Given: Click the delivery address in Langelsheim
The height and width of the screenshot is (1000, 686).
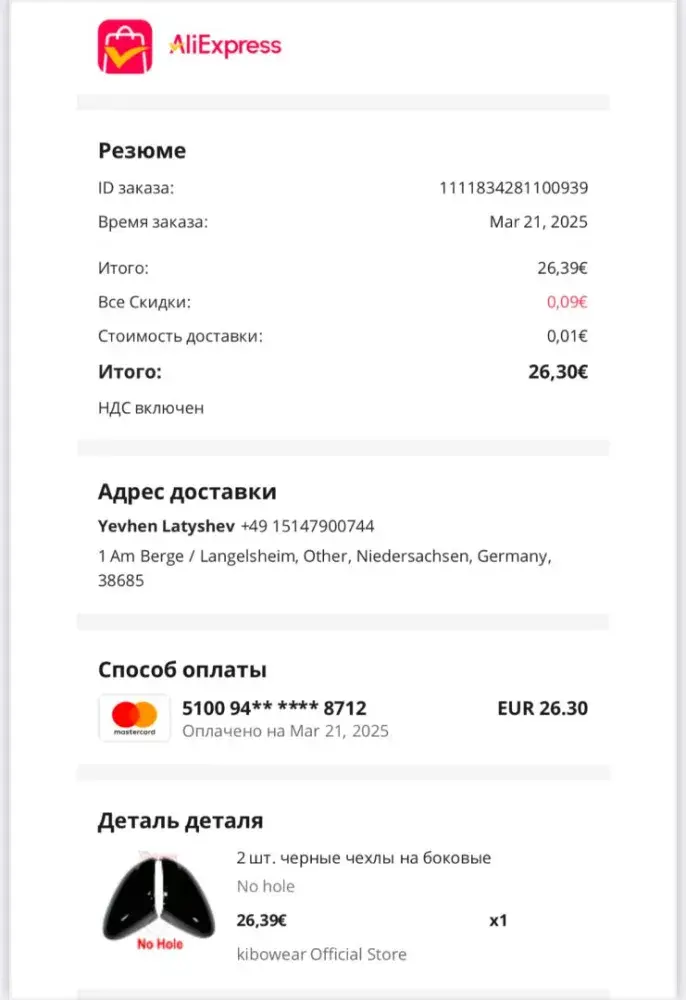Looking at the screenshot, I should tap(324, 567).
